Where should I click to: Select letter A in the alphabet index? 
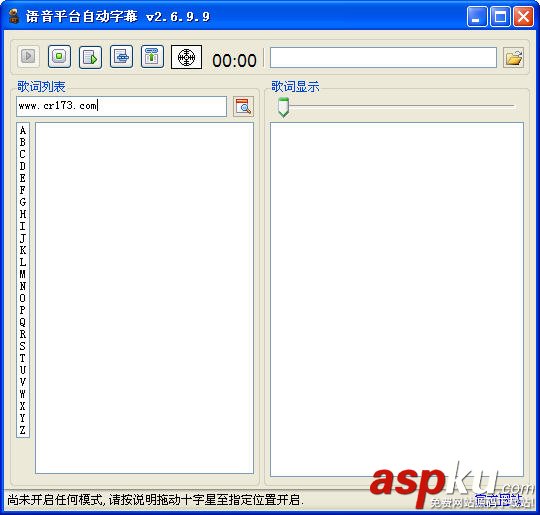(23, 130)
